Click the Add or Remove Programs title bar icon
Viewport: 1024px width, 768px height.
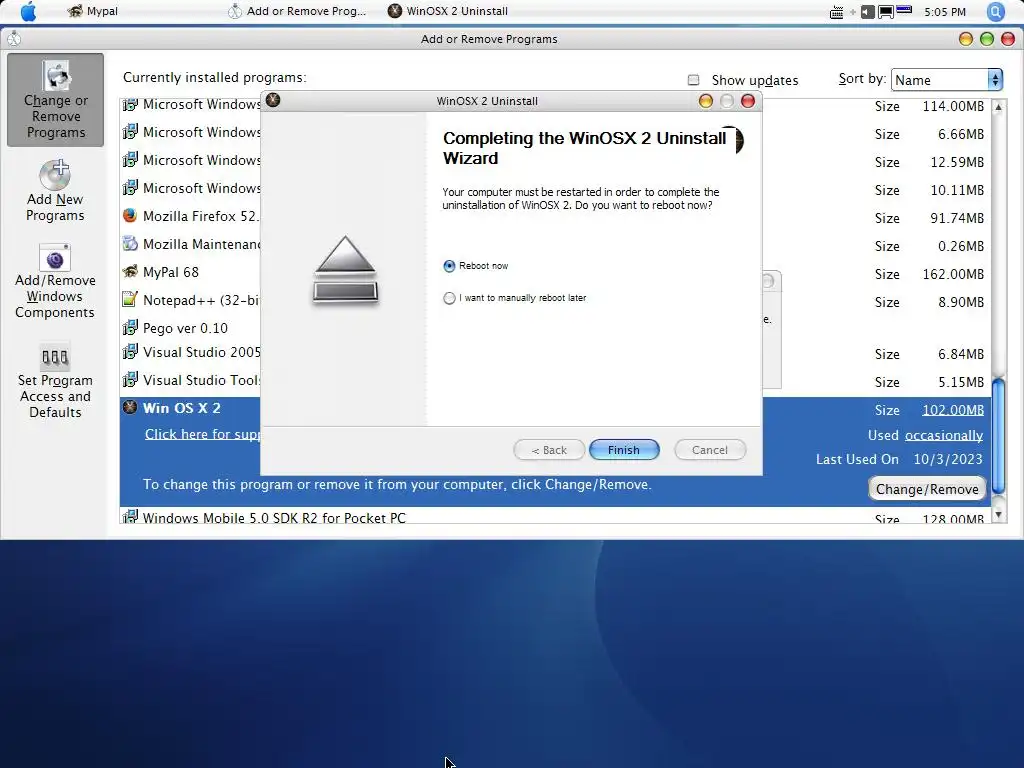pos(14,39)
